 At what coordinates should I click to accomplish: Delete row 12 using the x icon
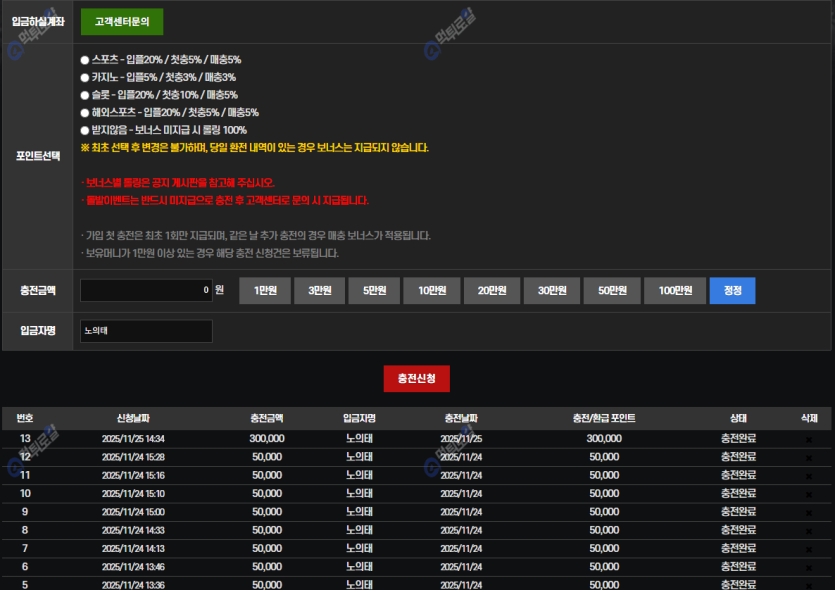pos(809,457)
